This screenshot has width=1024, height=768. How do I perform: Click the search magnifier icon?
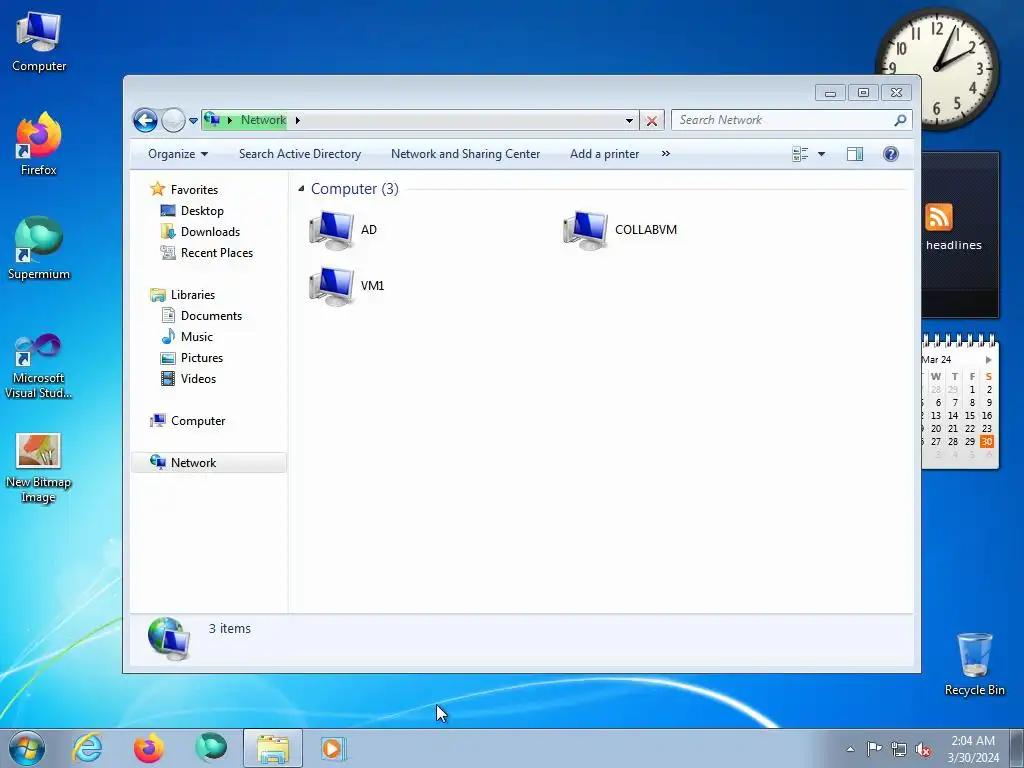(x=901, y=120)
